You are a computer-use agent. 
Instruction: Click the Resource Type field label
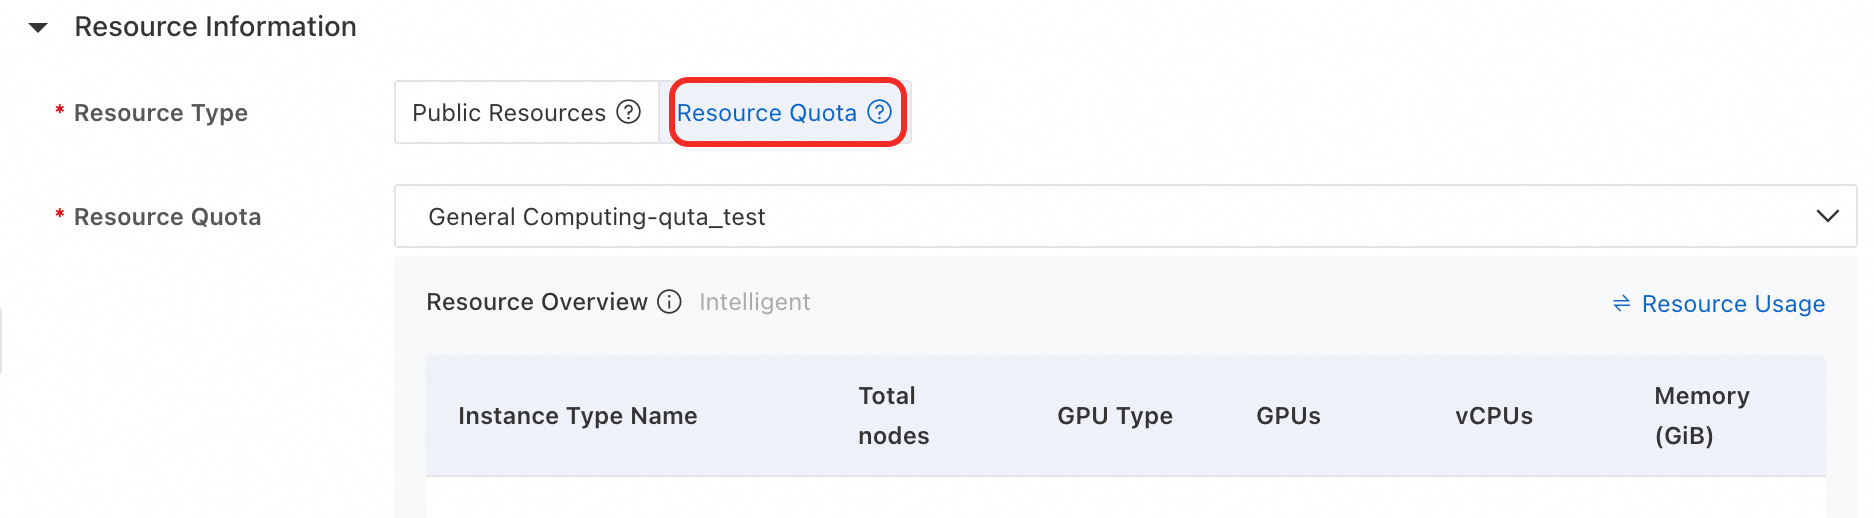pos(160,113)
